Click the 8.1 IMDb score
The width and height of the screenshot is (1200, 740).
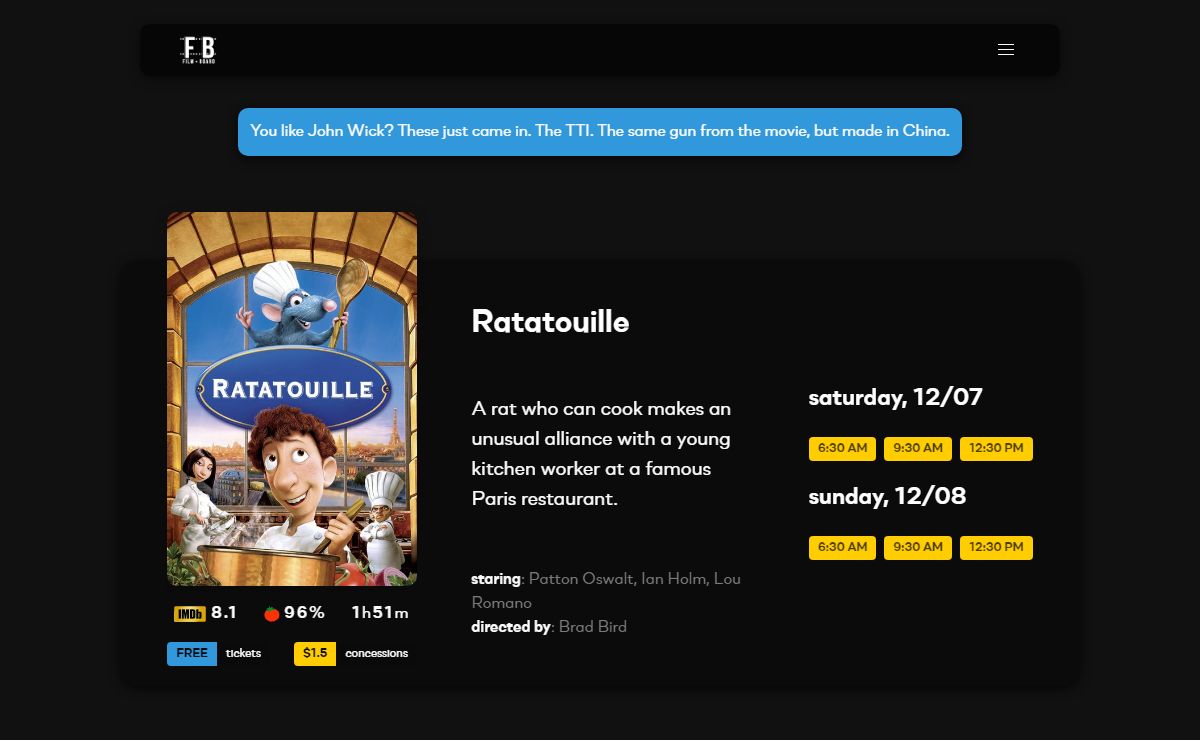click(x=224, y=613)
